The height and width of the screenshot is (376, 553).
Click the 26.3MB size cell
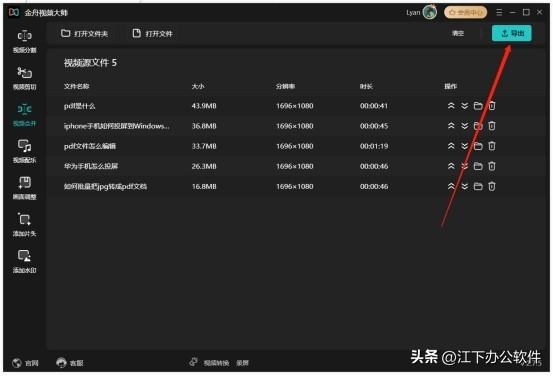click(204, 166)
